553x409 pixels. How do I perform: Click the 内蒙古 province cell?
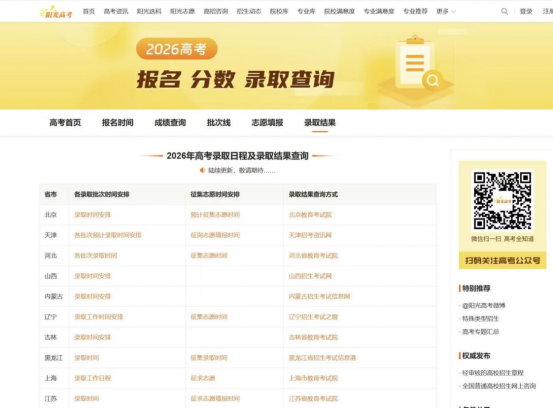click(54, 297)
